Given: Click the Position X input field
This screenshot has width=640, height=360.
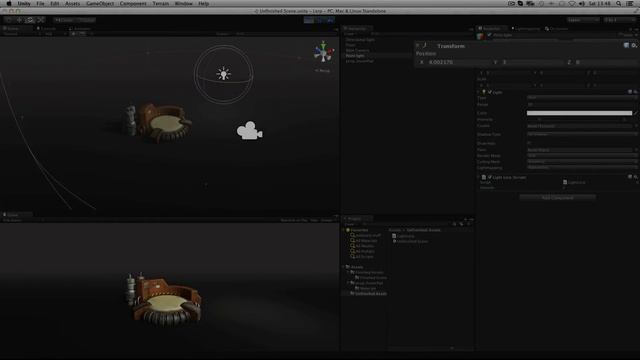Looking at the screenshot, I should (458, 62).
